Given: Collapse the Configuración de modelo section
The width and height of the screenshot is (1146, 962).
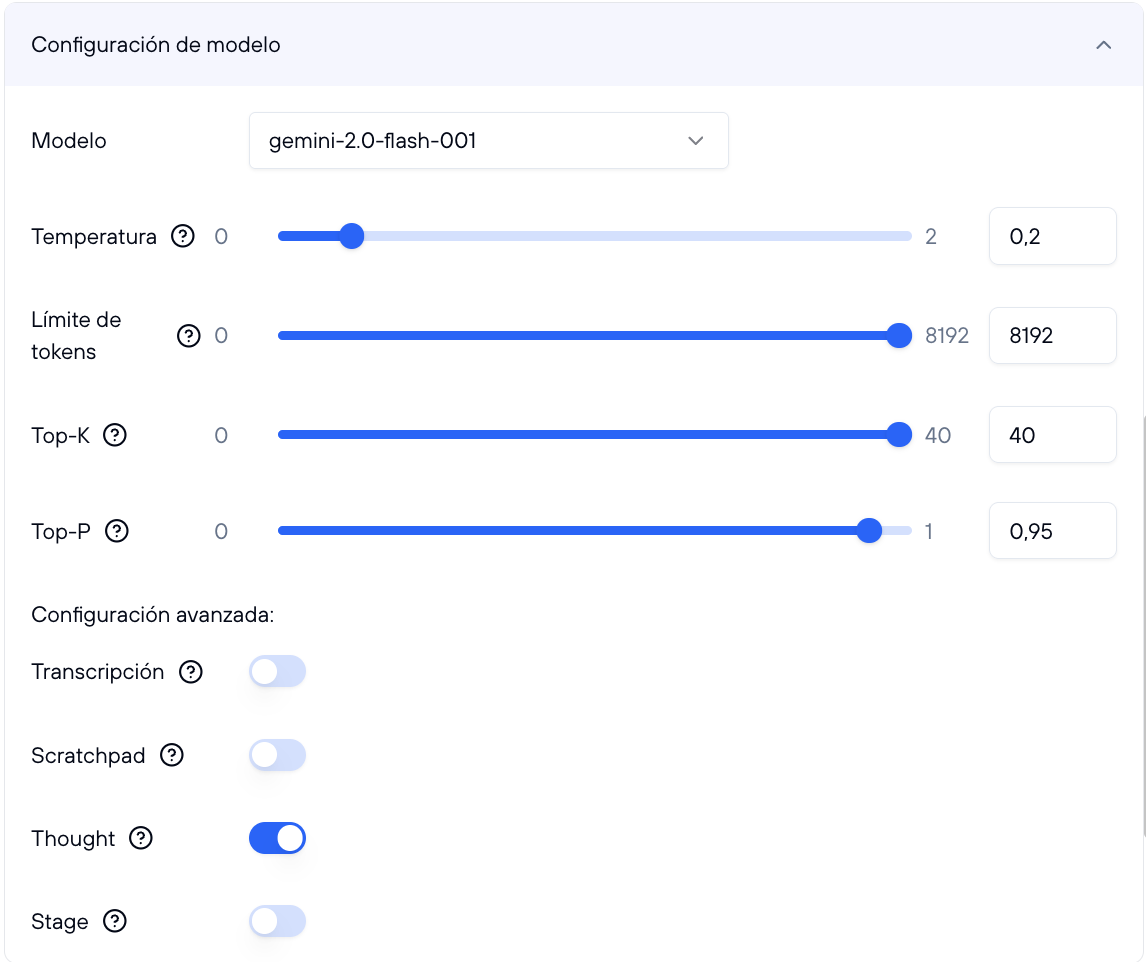Looking at the screenshot, I should tap(1104, 45).
